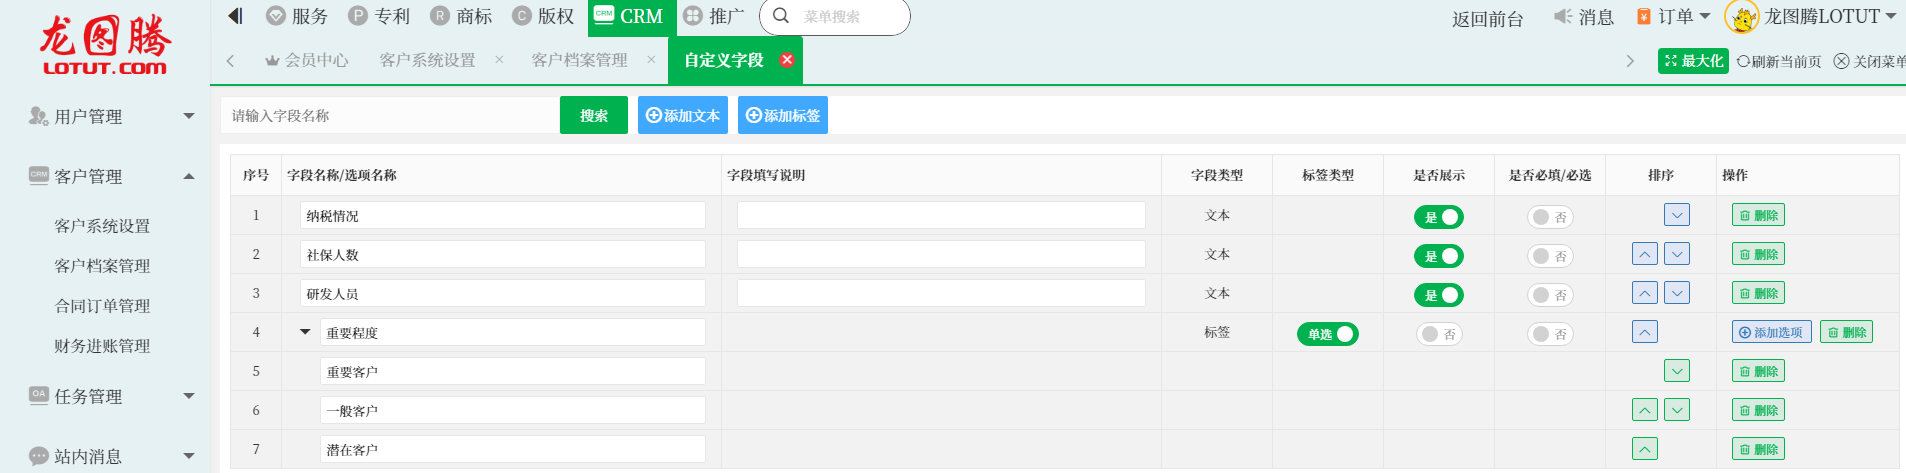Open the 专利 top menu item
This screenshot has width=1906, height=473.
coord(380,16)
